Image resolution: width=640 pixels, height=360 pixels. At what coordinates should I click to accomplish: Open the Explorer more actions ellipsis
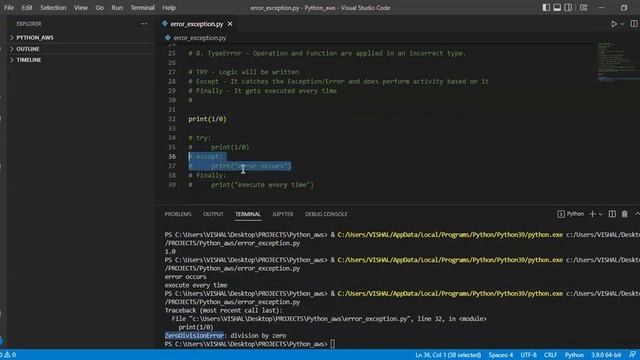coord(144,24)
